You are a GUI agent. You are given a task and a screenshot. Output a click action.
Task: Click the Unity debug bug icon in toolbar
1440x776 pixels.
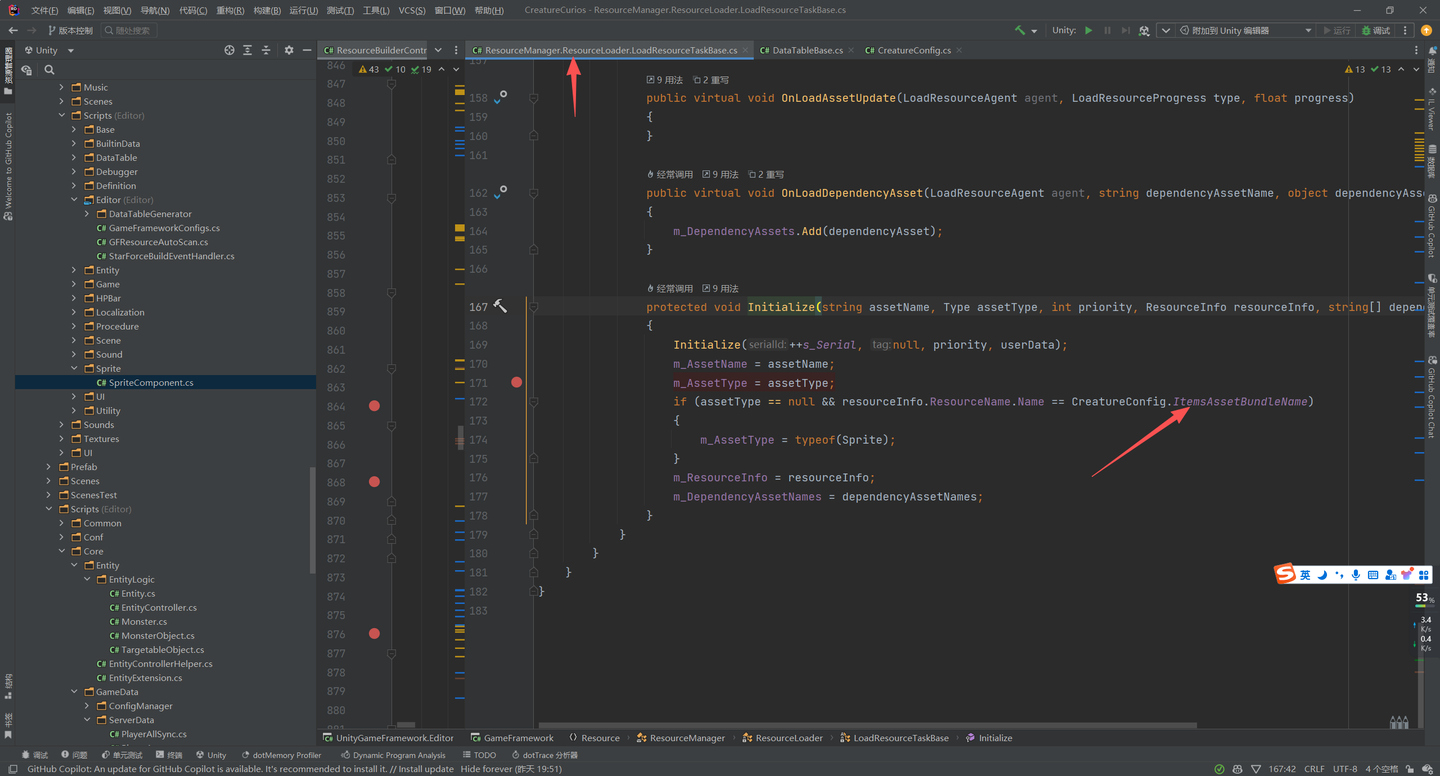point(1144,30)
